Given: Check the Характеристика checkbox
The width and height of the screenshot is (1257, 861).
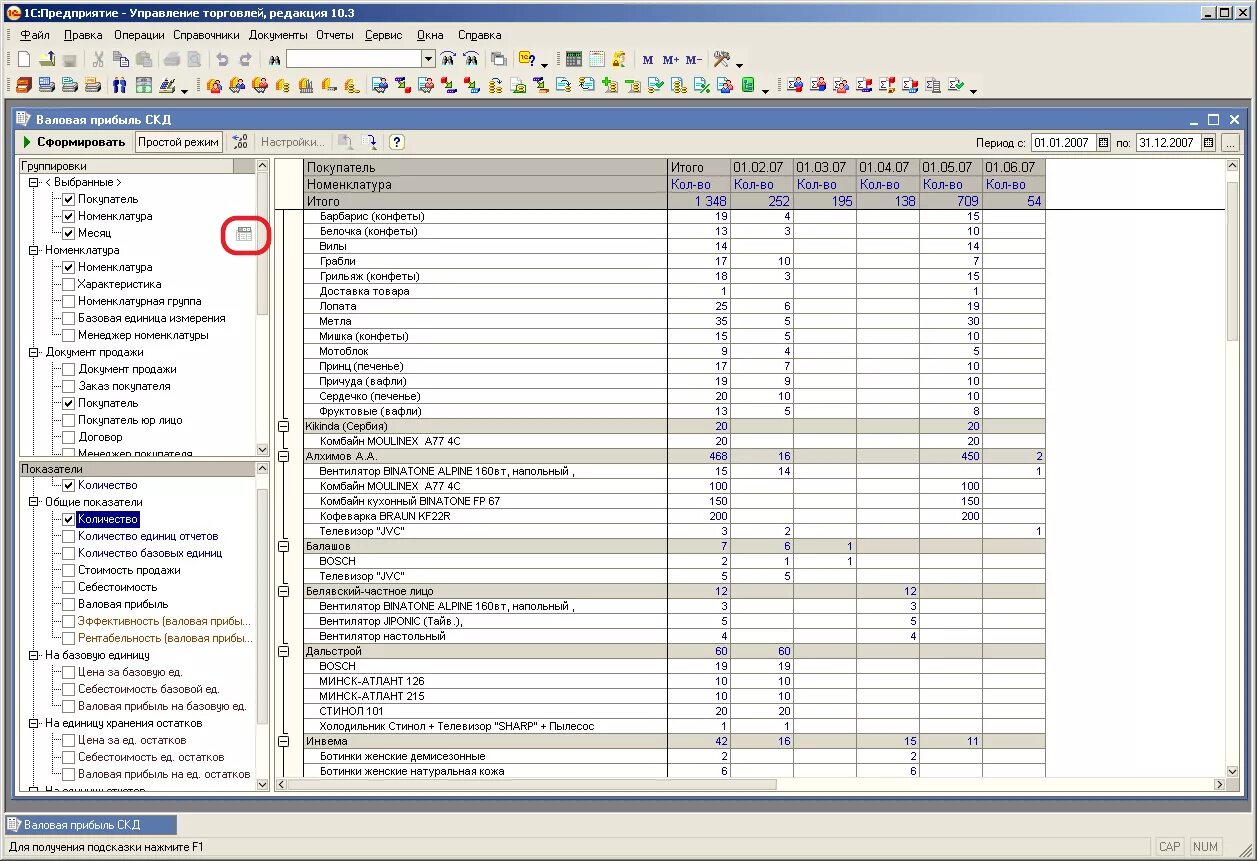Looking at the screenshot, I should pos(69,284).
